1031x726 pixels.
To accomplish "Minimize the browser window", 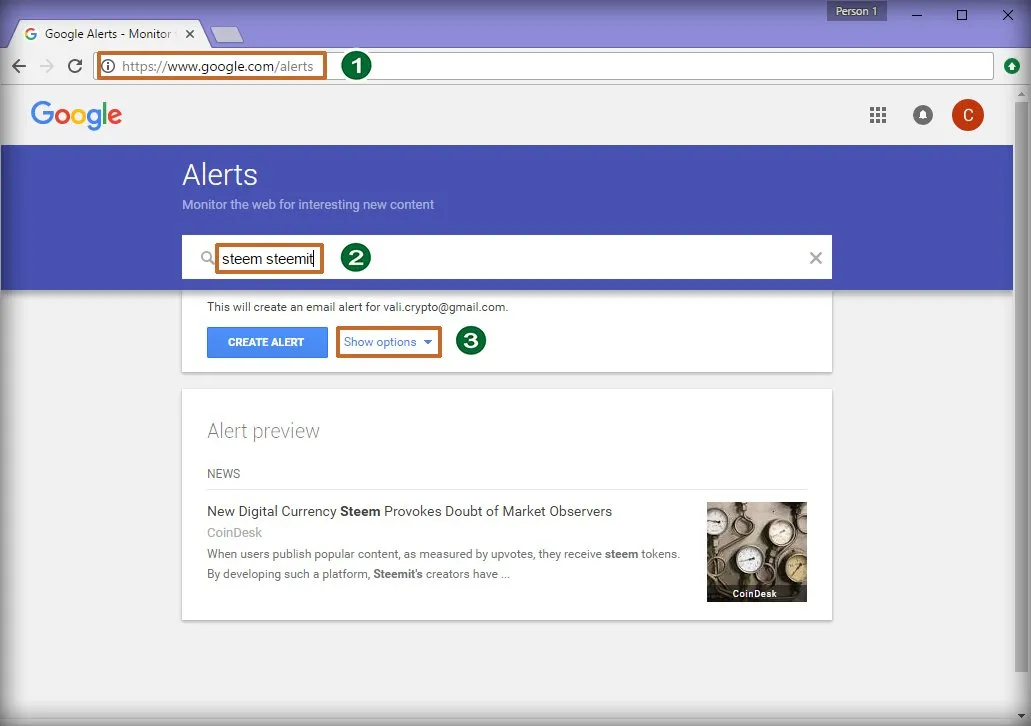I will [x=917, y=14].
